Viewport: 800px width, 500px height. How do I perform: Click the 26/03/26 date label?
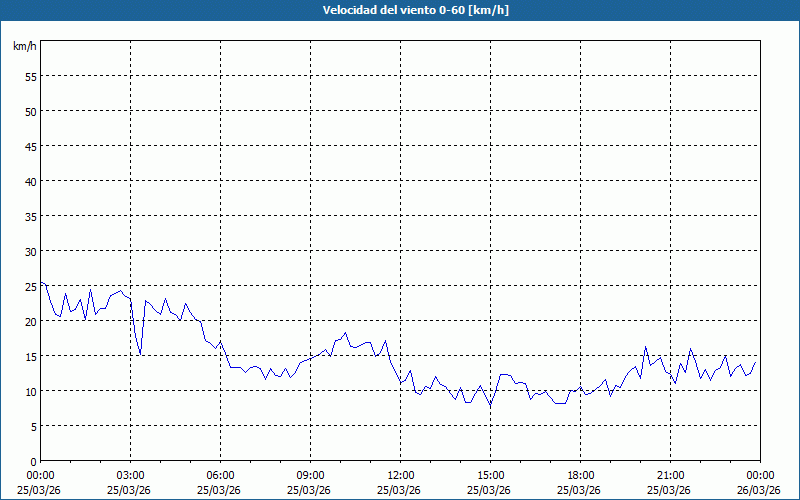point(760,489)
